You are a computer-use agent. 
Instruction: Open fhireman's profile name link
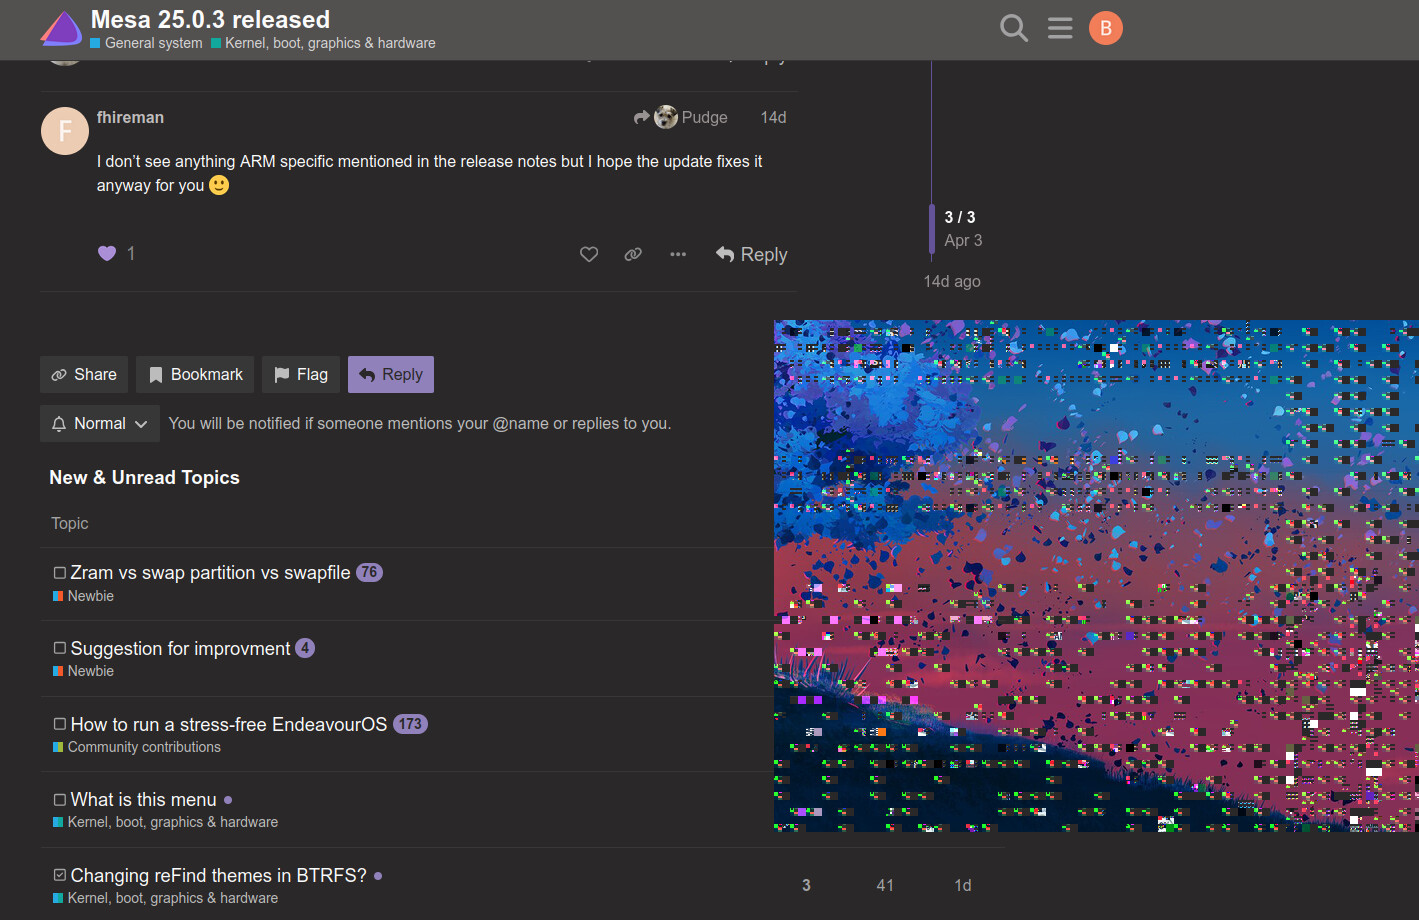tap(130, 117)
